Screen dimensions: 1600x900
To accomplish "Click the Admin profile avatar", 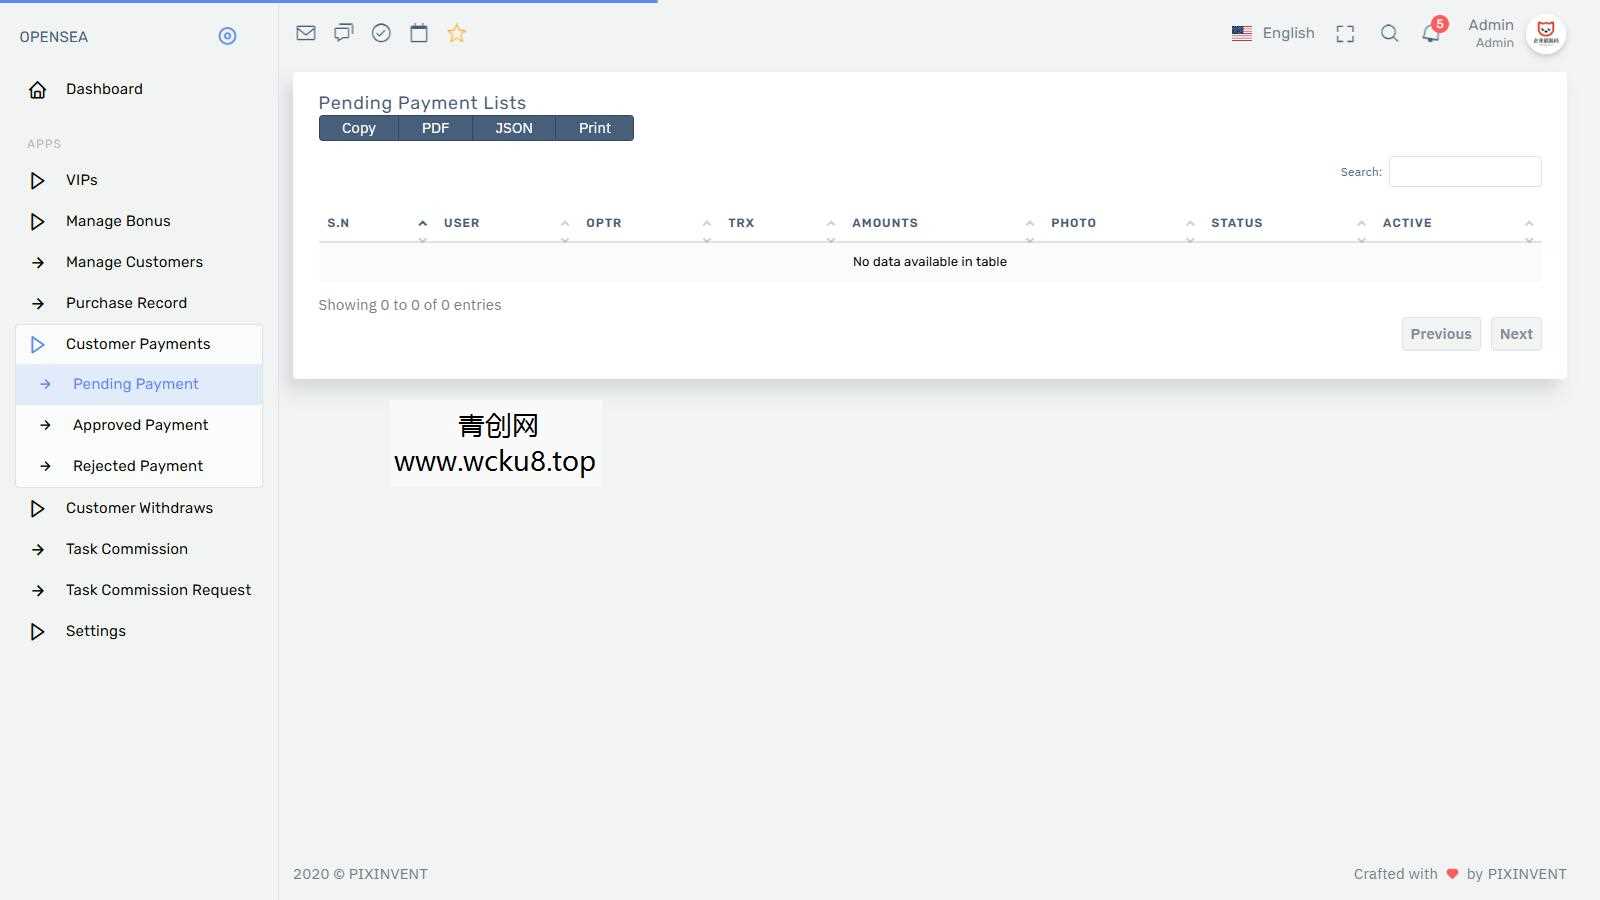I will (x=1546, y=33).
